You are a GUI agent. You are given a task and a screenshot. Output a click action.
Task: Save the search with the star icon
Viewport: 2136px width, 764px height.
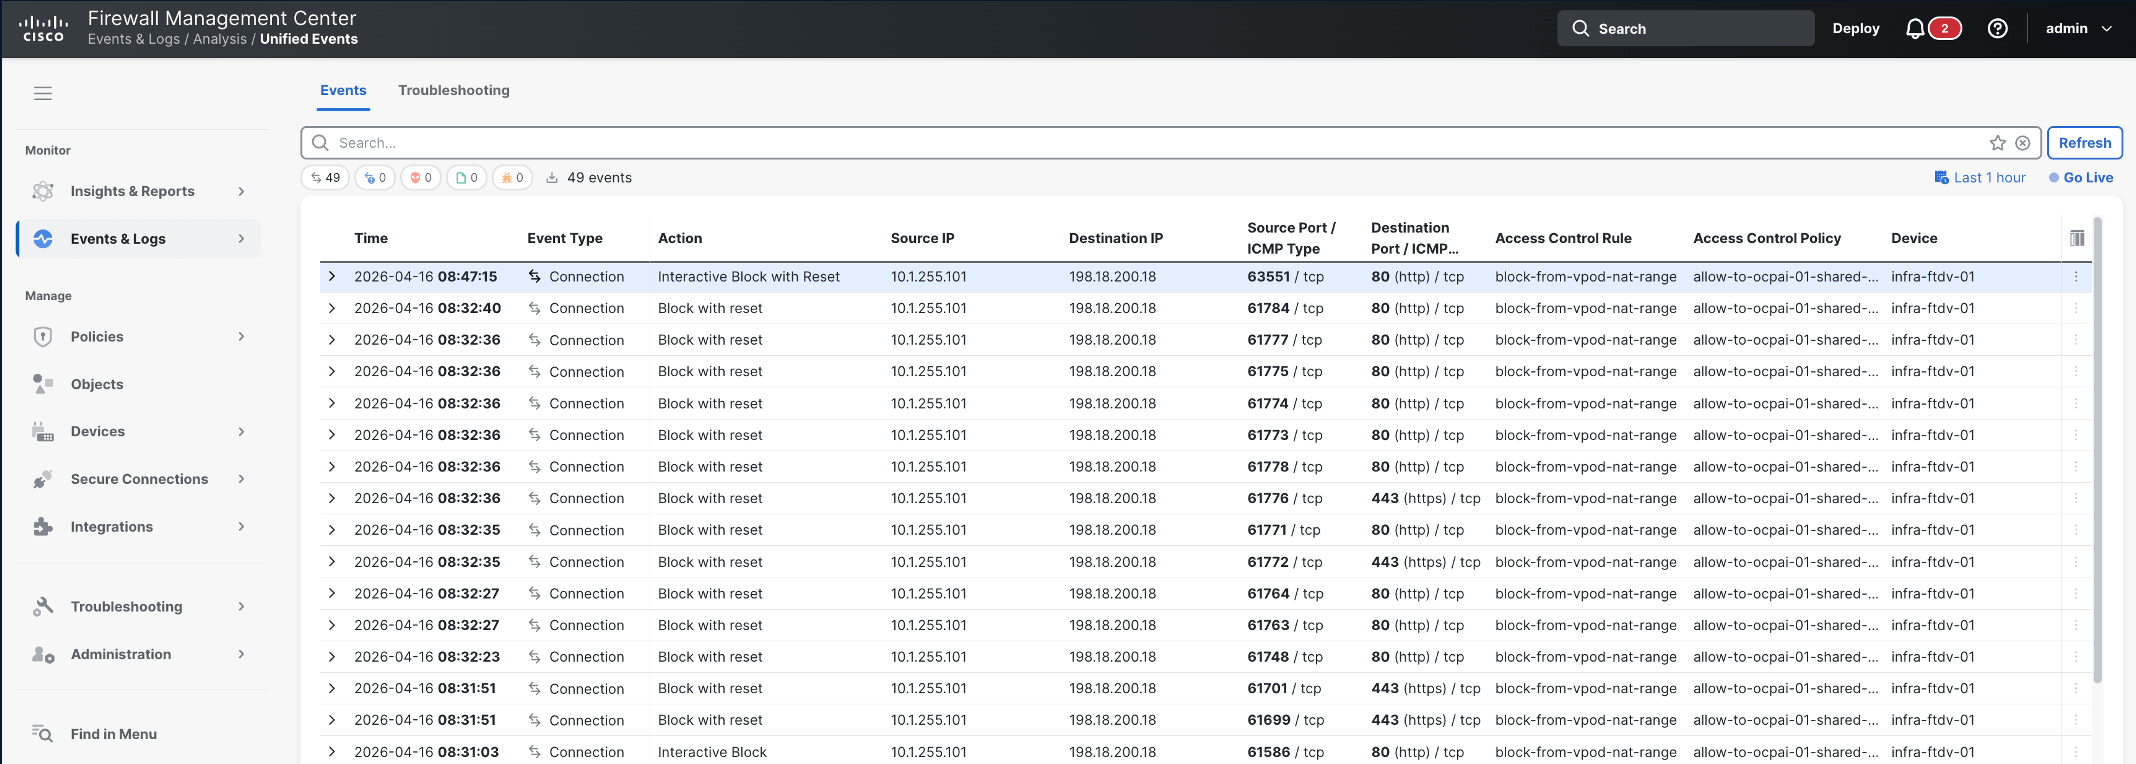click(1998, 143)
